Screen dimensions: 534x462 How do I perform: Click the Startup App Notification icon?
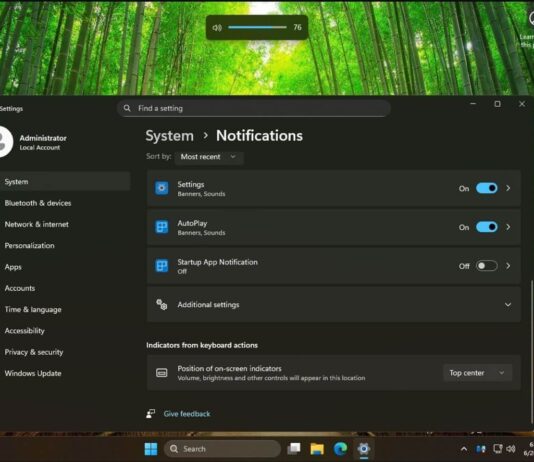[x=161, y=266]
